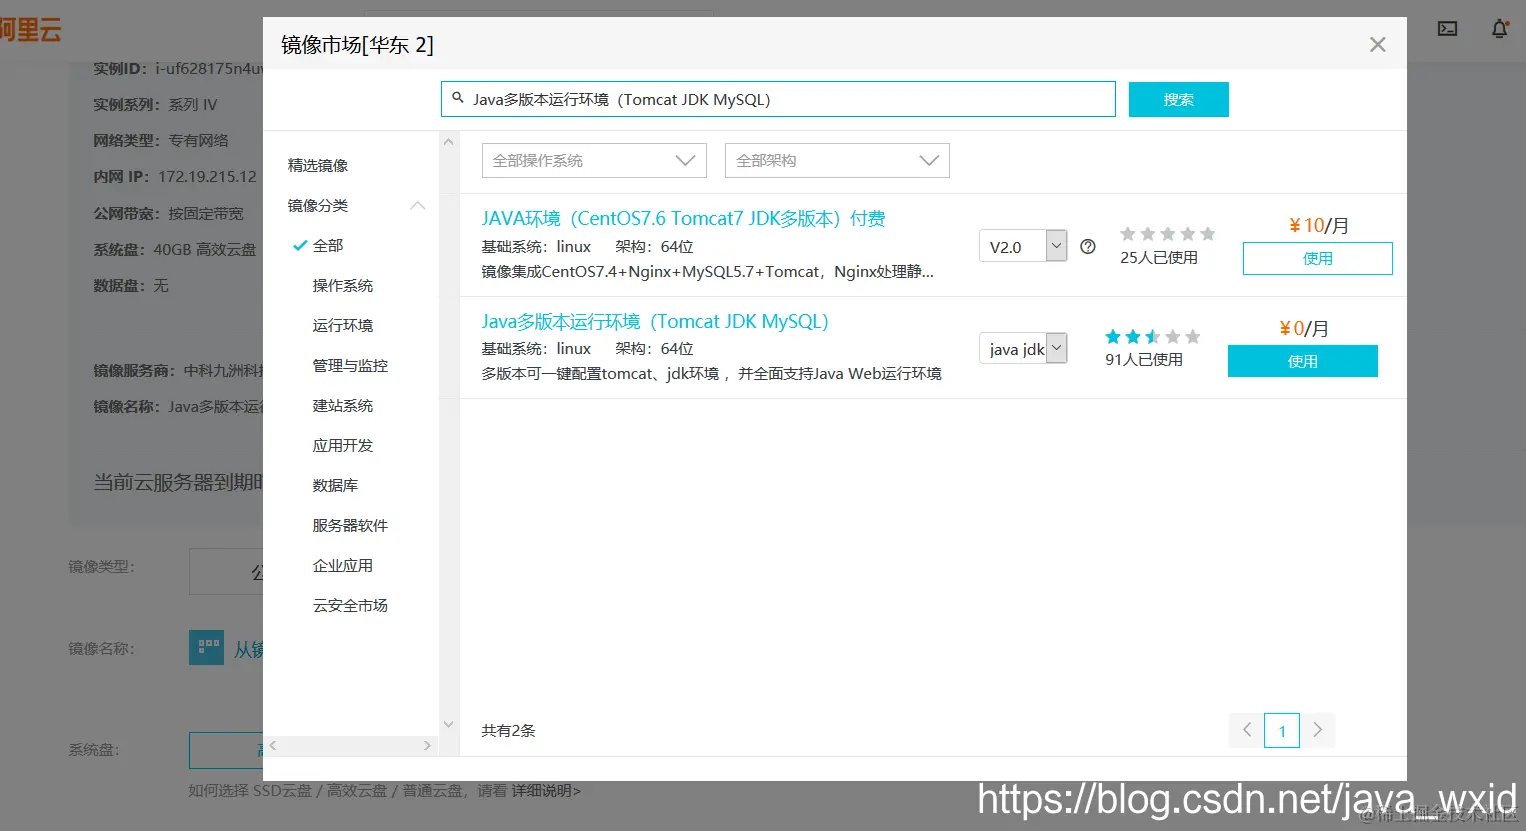Select the 精选镜像 sidebar item
Image resolution: width=1526 pixels, height=831 pixels.
(318, 165)
